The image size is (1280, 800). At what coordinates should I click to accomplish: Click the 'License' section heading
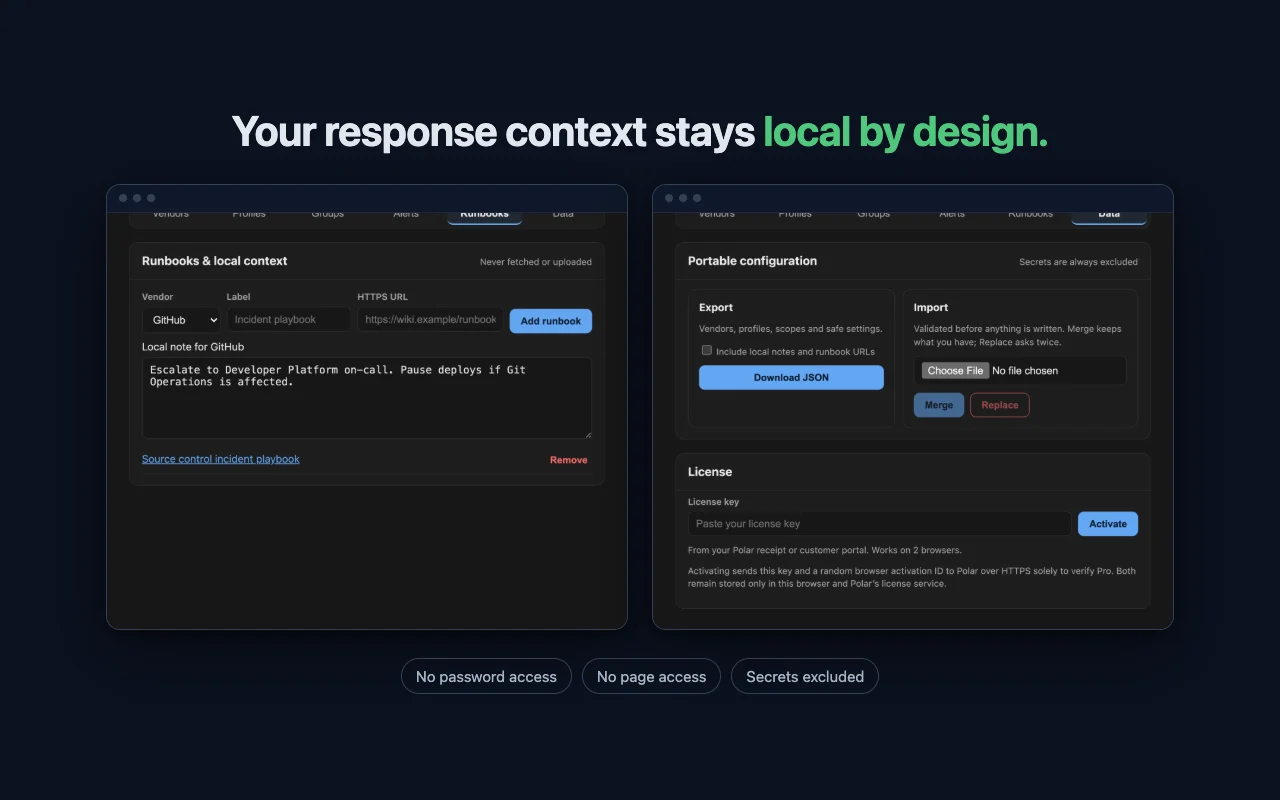tap(710, 472)
